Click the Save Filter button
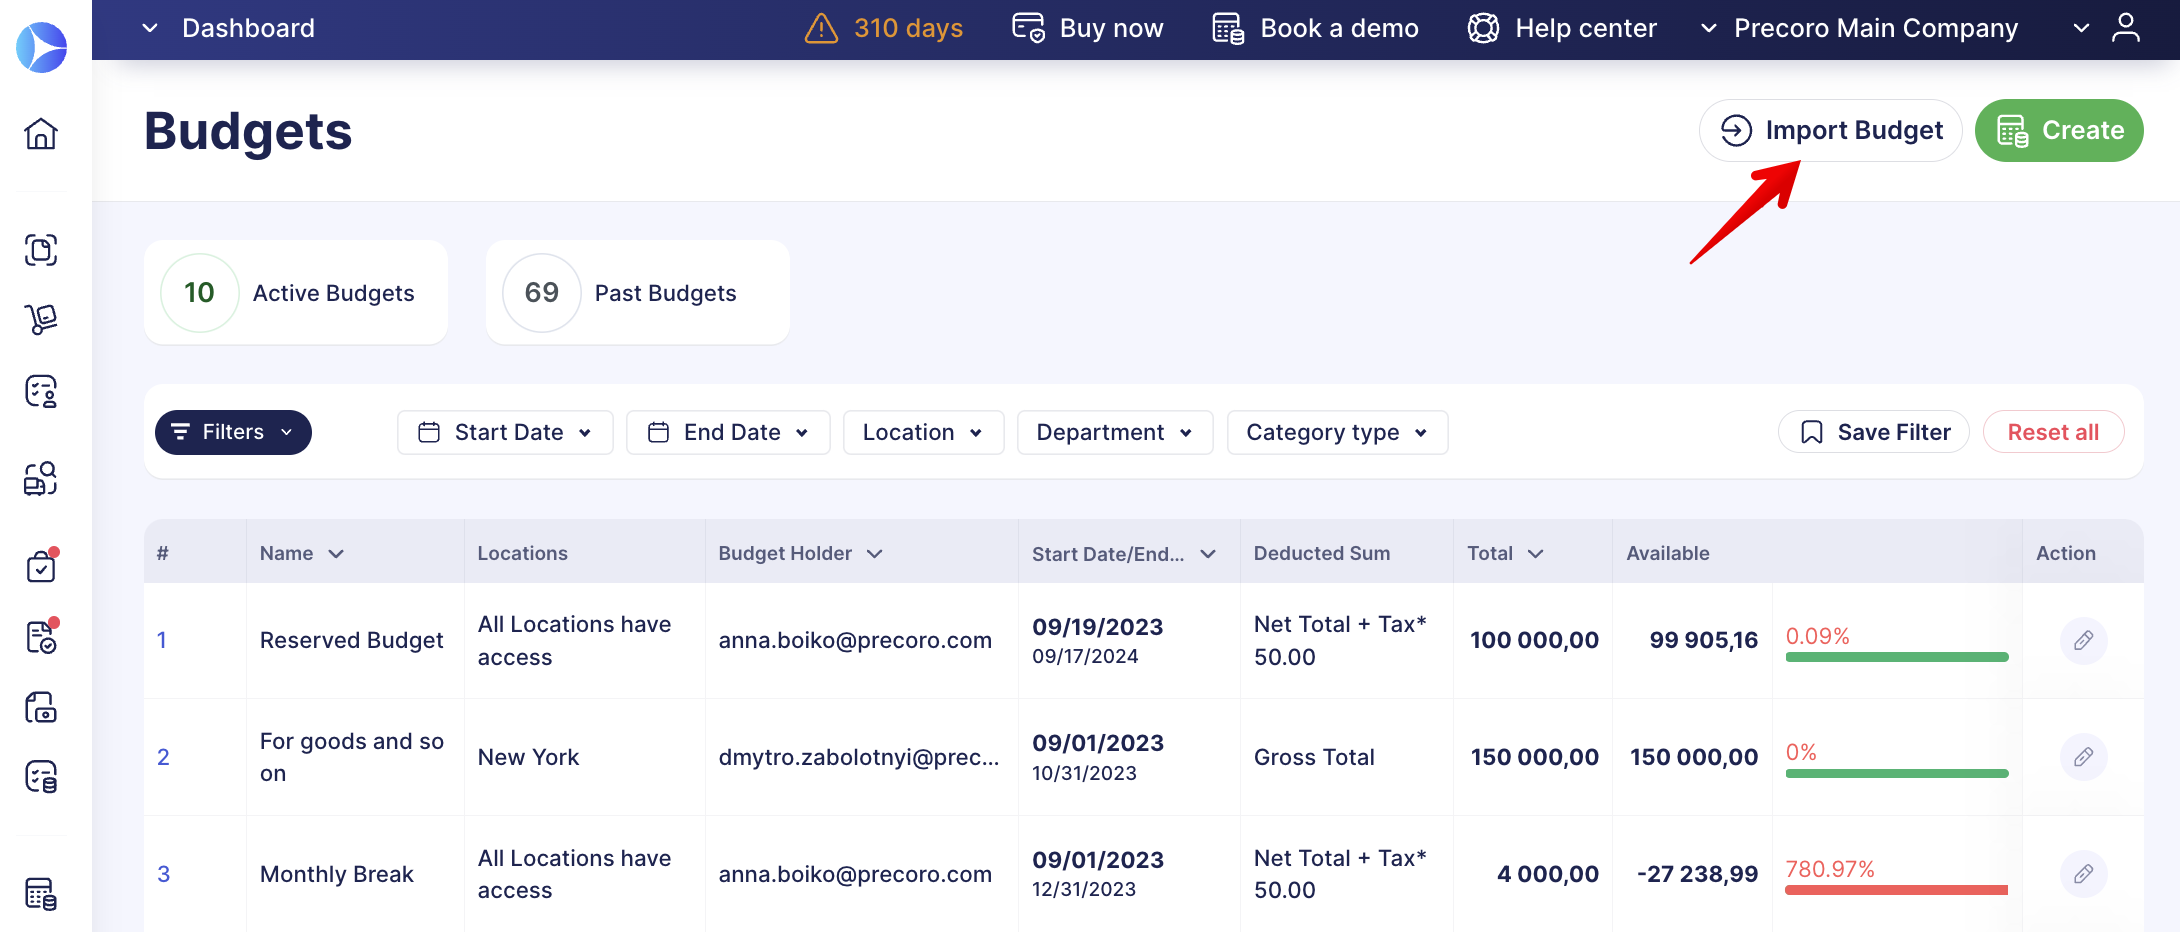Viewport: 2180px width, 932px height. (x=1874, y=432)
